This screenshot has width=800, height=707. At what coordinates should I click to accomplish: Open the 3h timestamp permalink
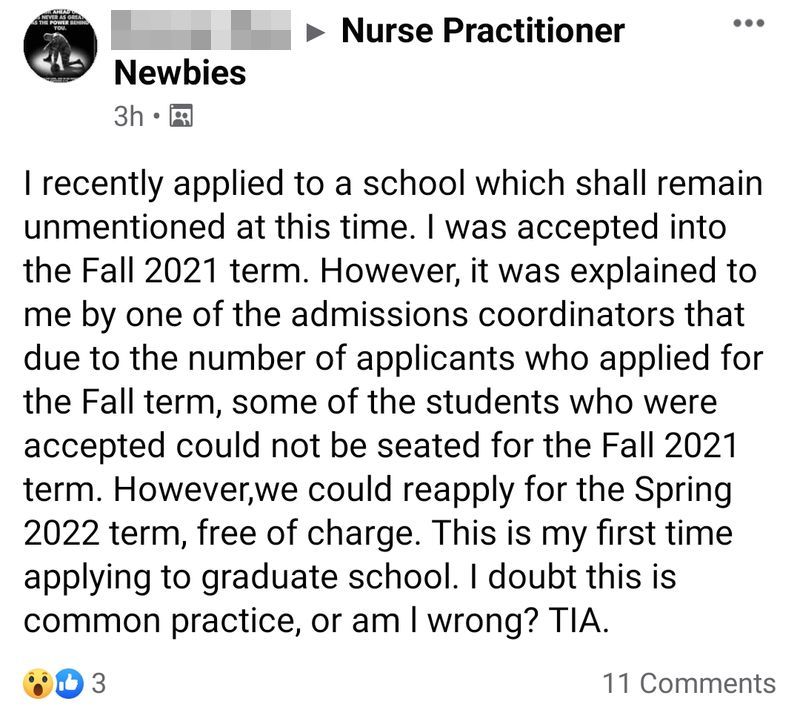129,116
